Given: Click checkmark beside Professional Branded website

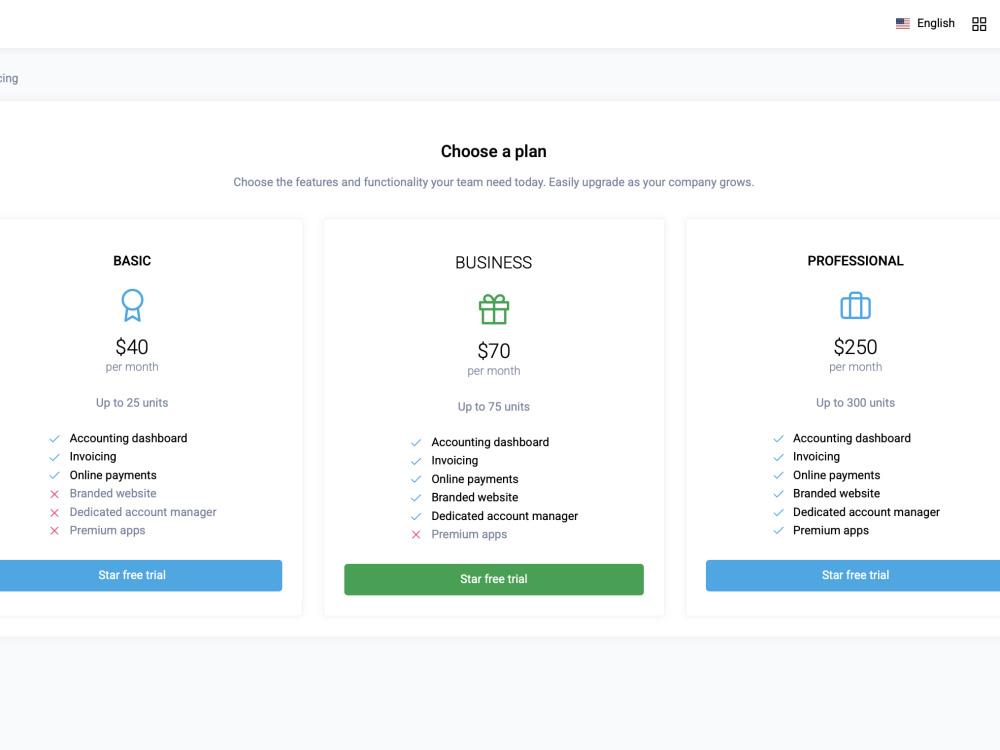Looking at the screenshot, I should coord(778,494).
